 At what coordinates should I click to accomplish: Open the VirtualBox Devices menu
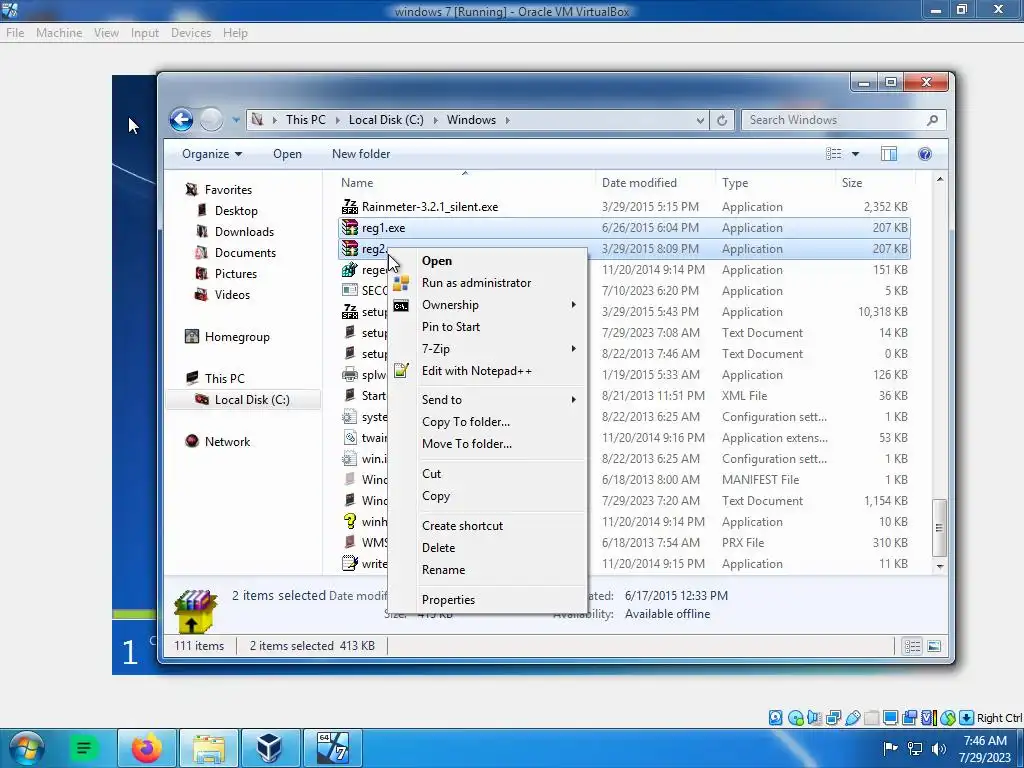(x=191, y=33)
